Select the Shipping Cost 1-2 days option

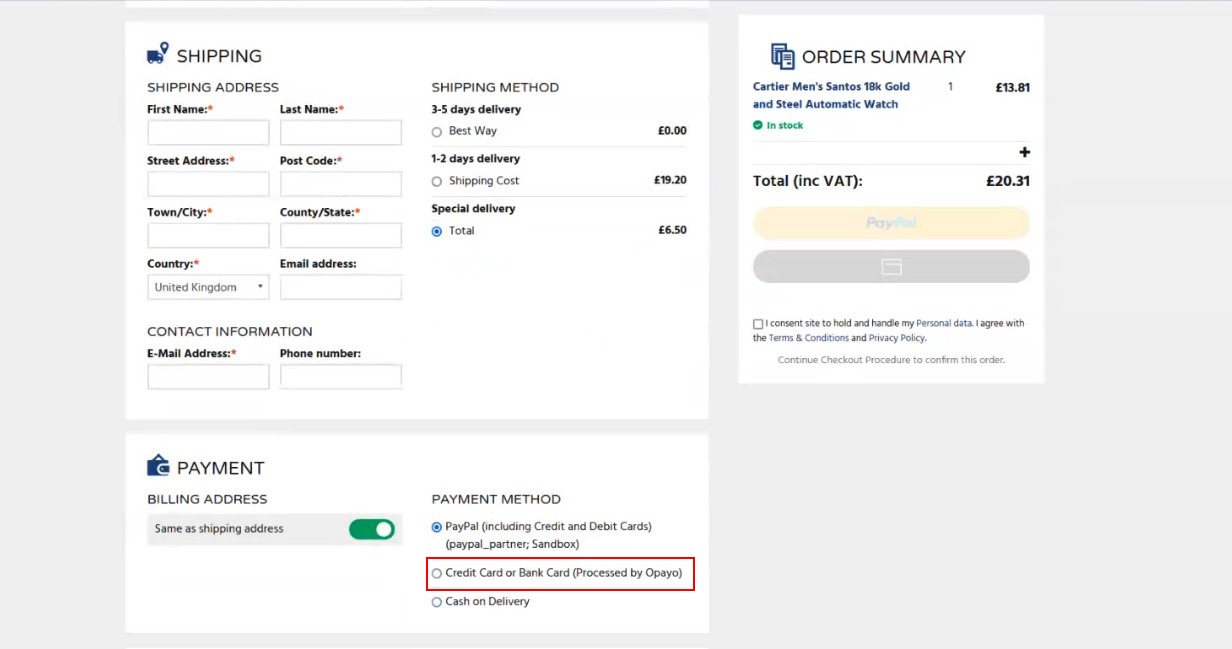click(437, 182)
